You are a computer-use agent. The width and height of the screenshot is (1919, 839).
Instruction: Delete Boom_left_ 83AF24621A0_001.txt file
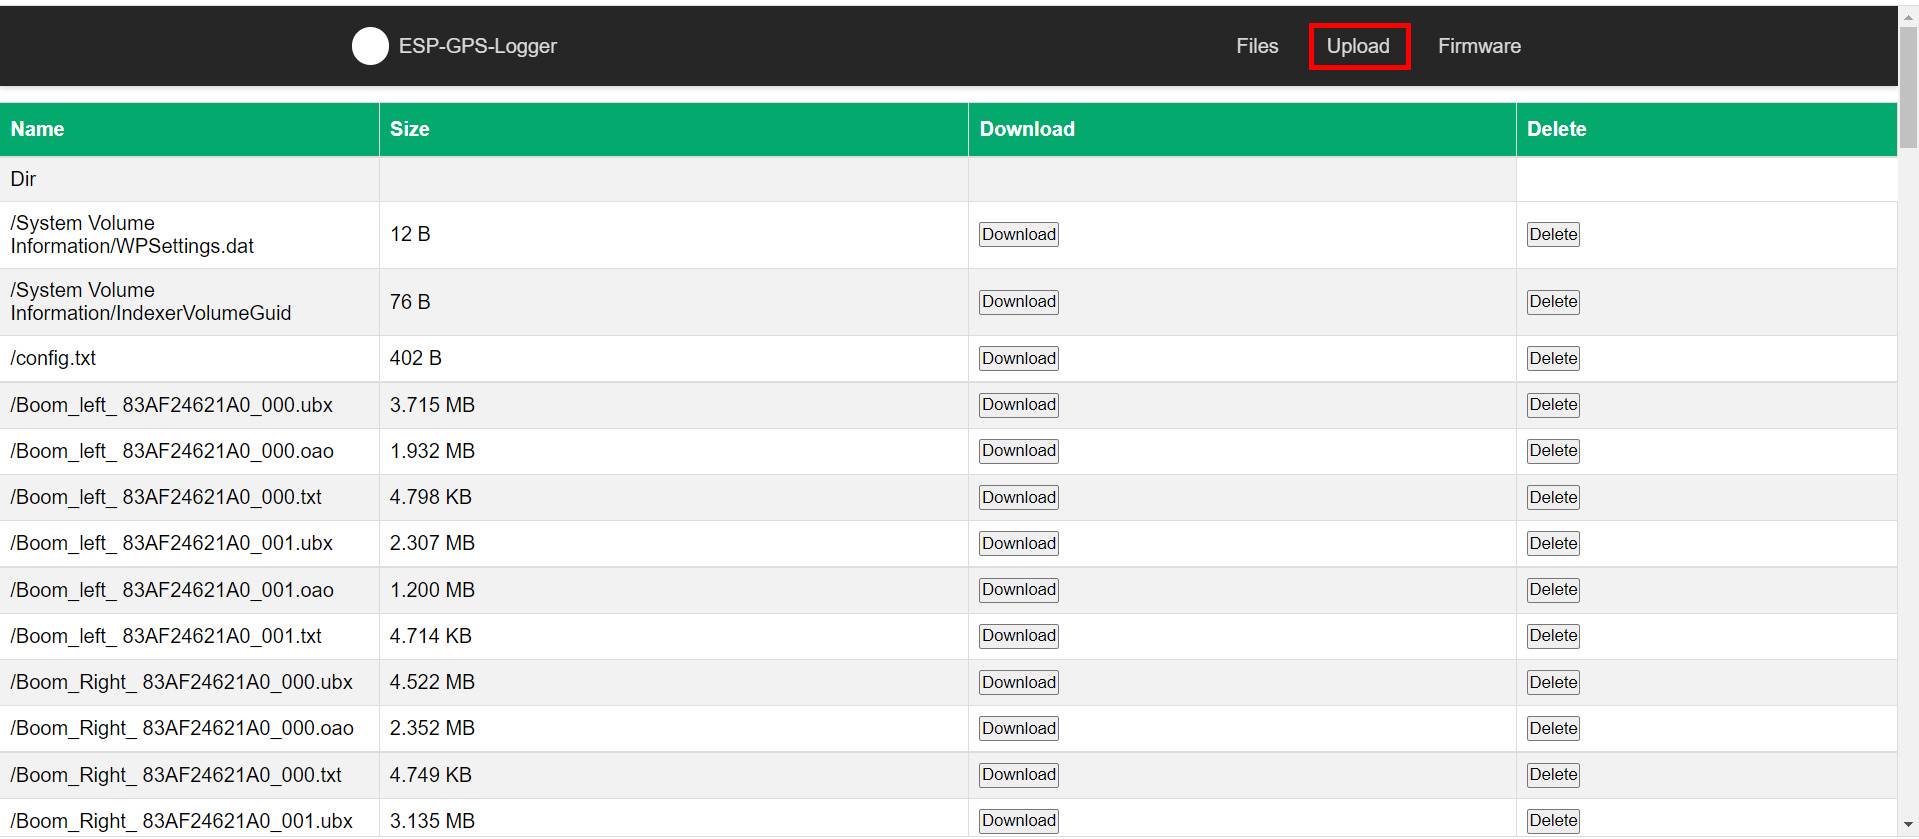pyautogui.click(x=1552, y=636)
